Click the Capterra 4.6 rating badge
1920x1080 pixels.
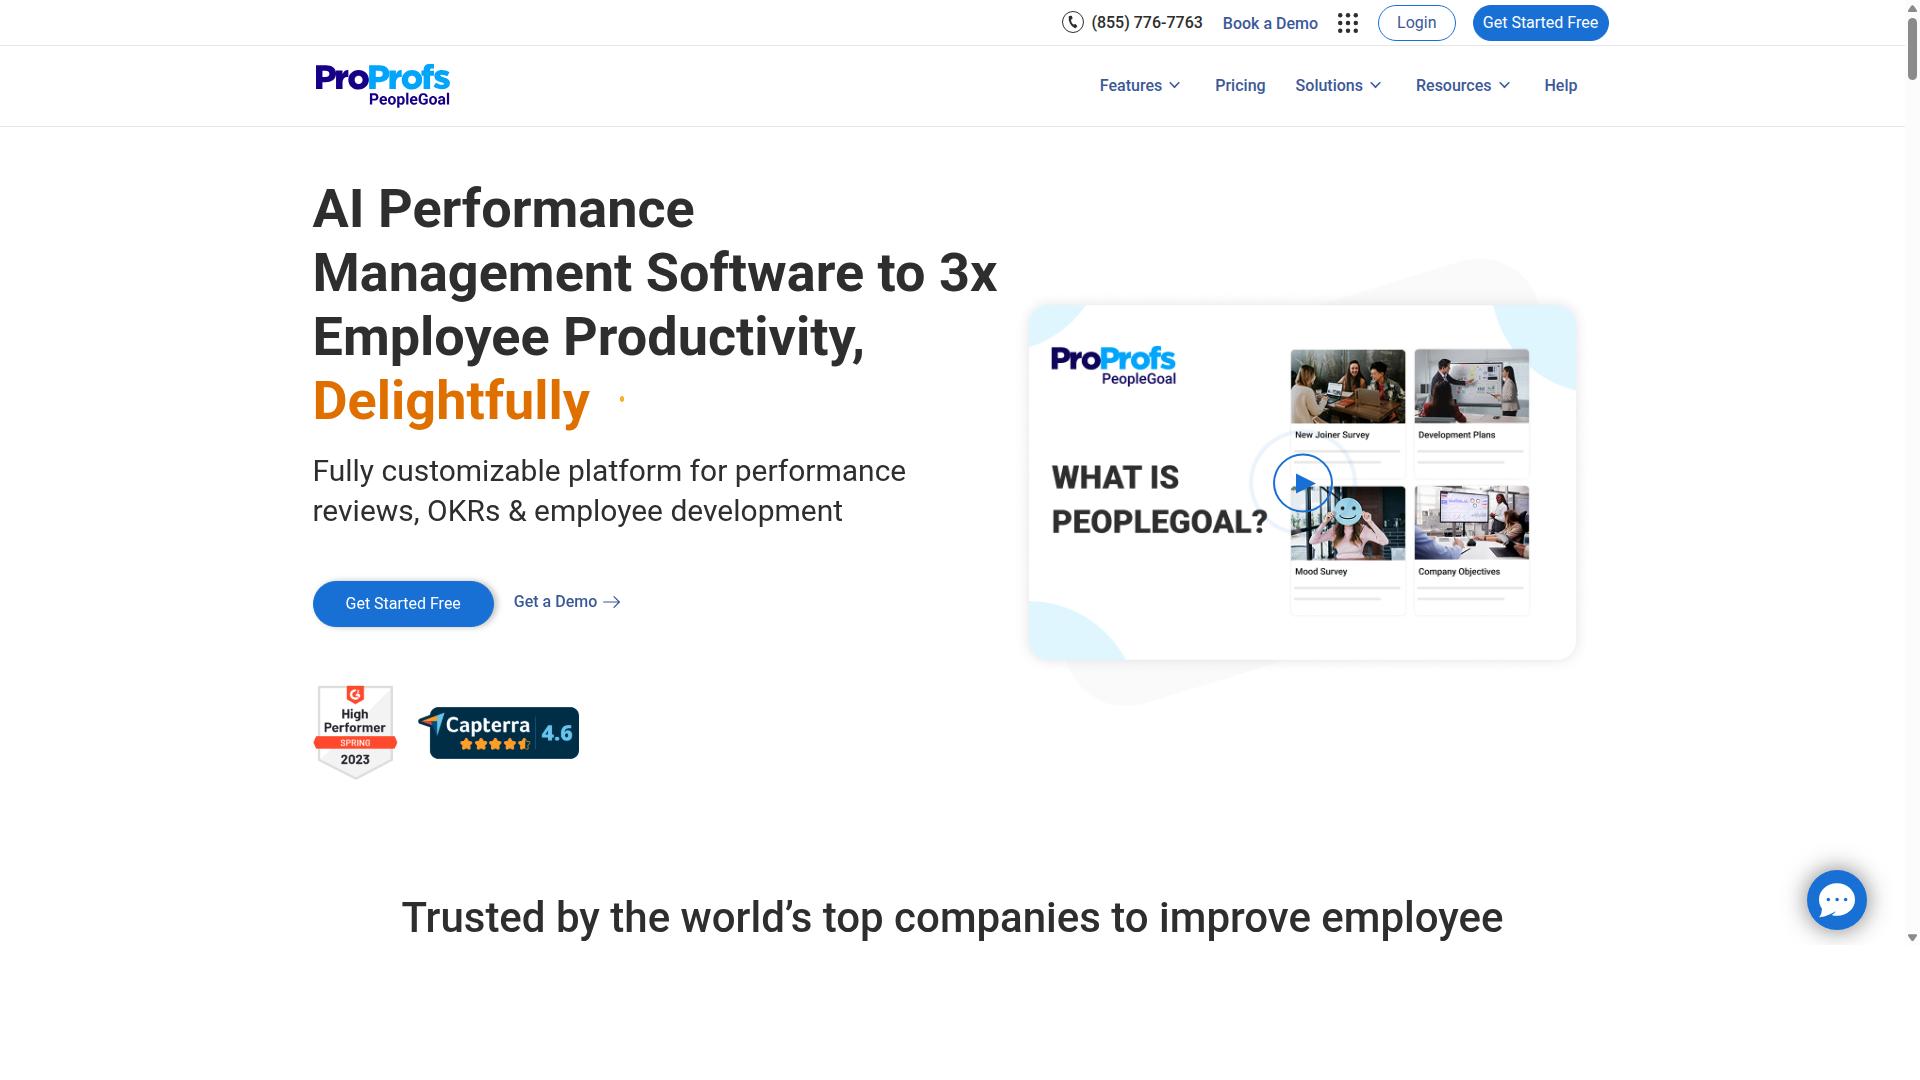tap(499, 732)
